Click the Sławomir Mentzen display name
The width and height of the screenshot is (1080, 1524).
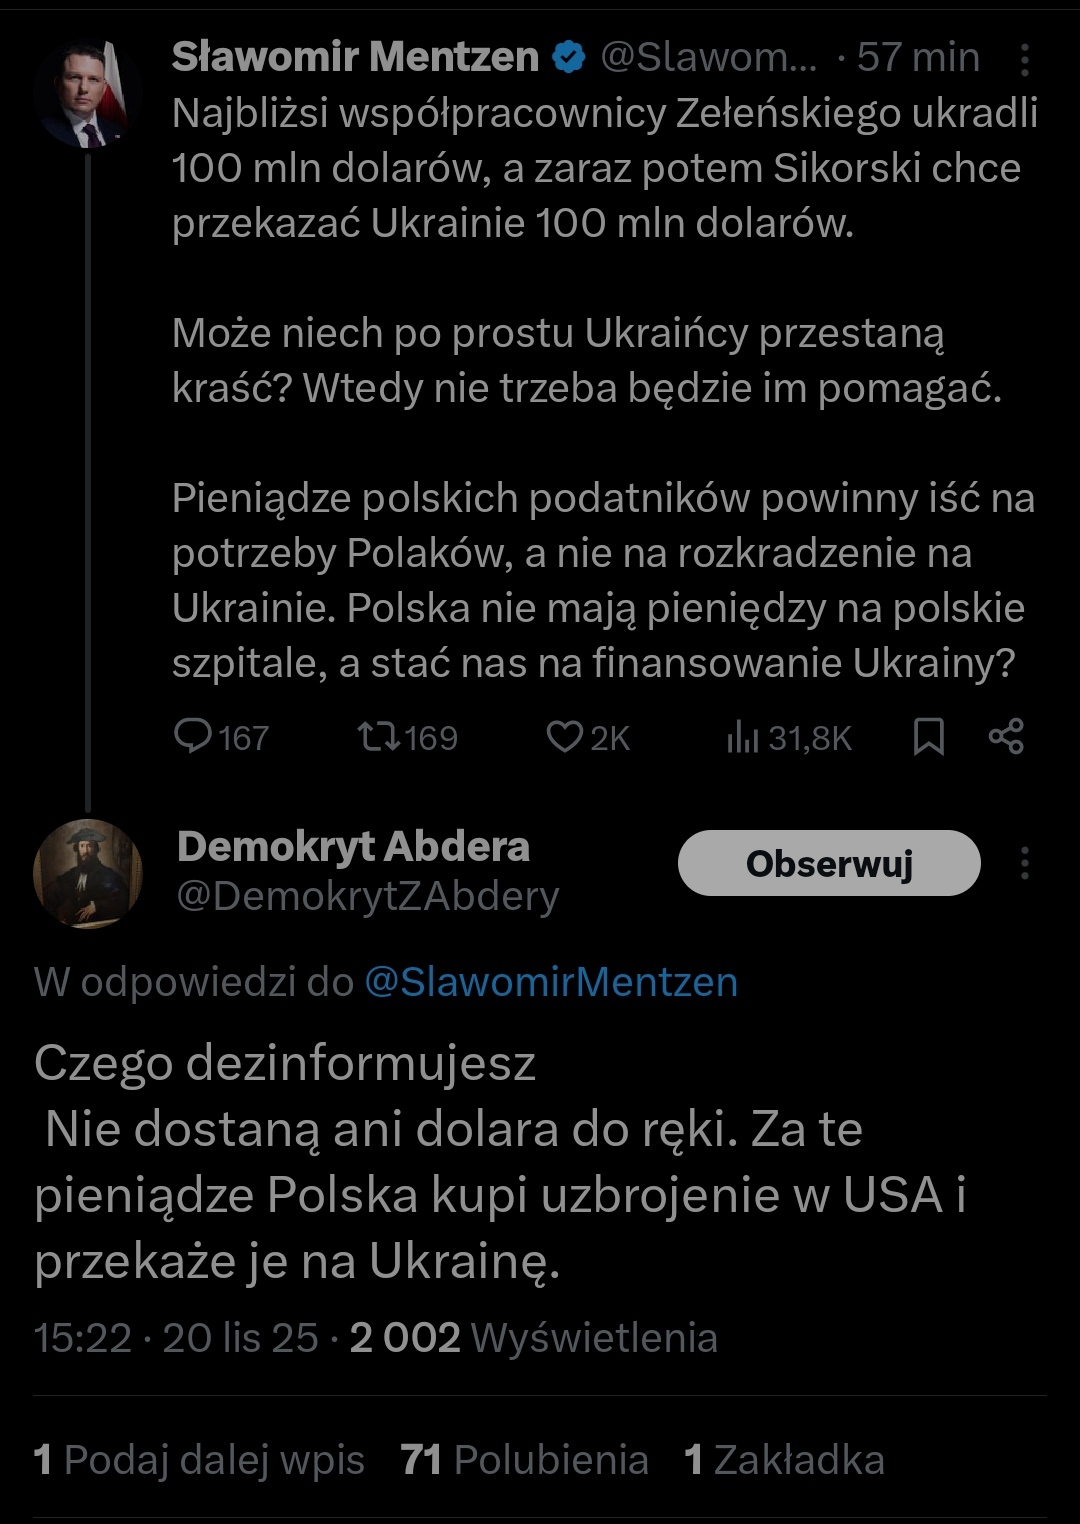pos(355,57)
